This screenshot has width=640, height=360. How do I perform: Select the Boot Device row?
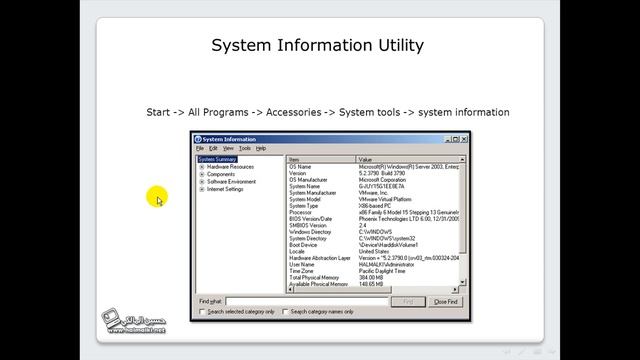tap(373, 245)
